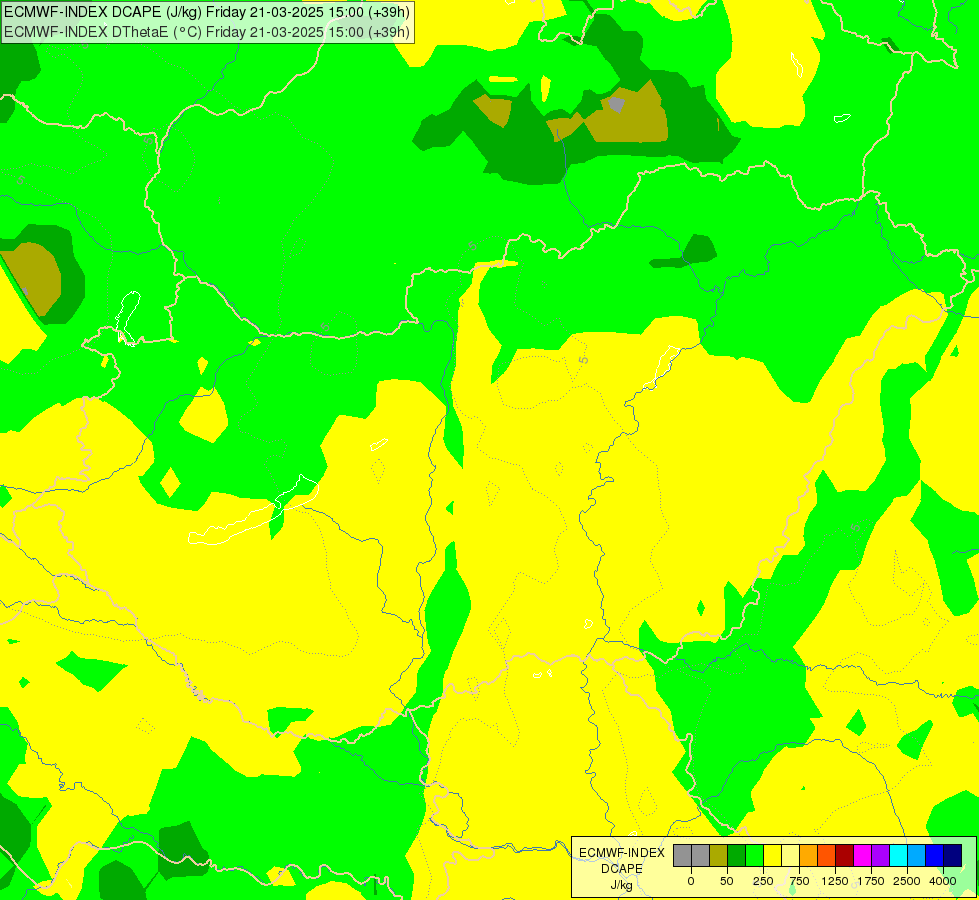The height and width of the screenshot is (900, 979).
Task: Click the orange legend swatch
Action: 809,855
